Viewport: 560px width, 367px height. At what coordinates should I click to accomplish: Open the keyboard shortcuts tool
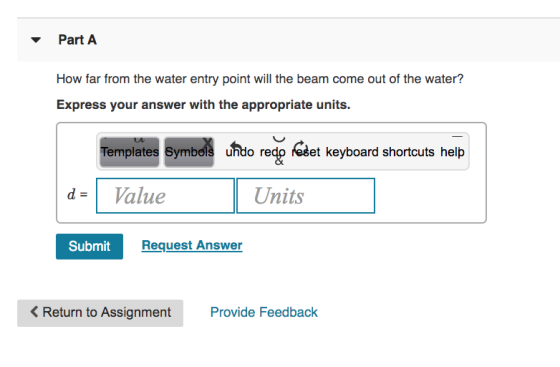click(380, 152)
